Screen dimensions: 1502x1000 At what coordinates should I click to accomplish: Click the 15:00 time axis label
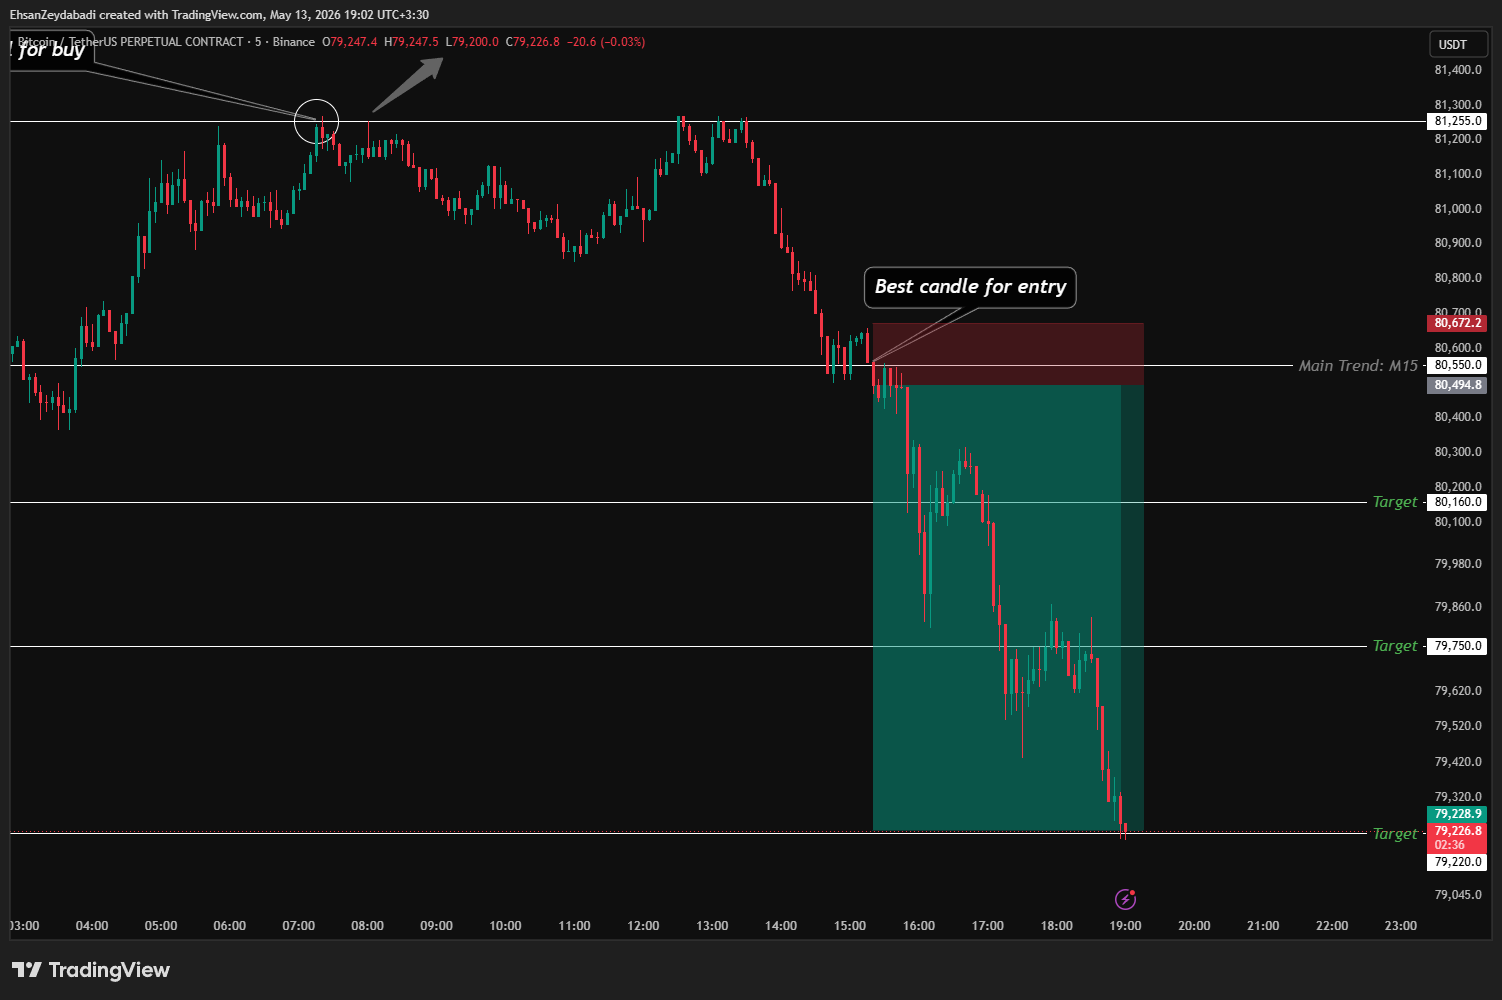tap(850, 926)
